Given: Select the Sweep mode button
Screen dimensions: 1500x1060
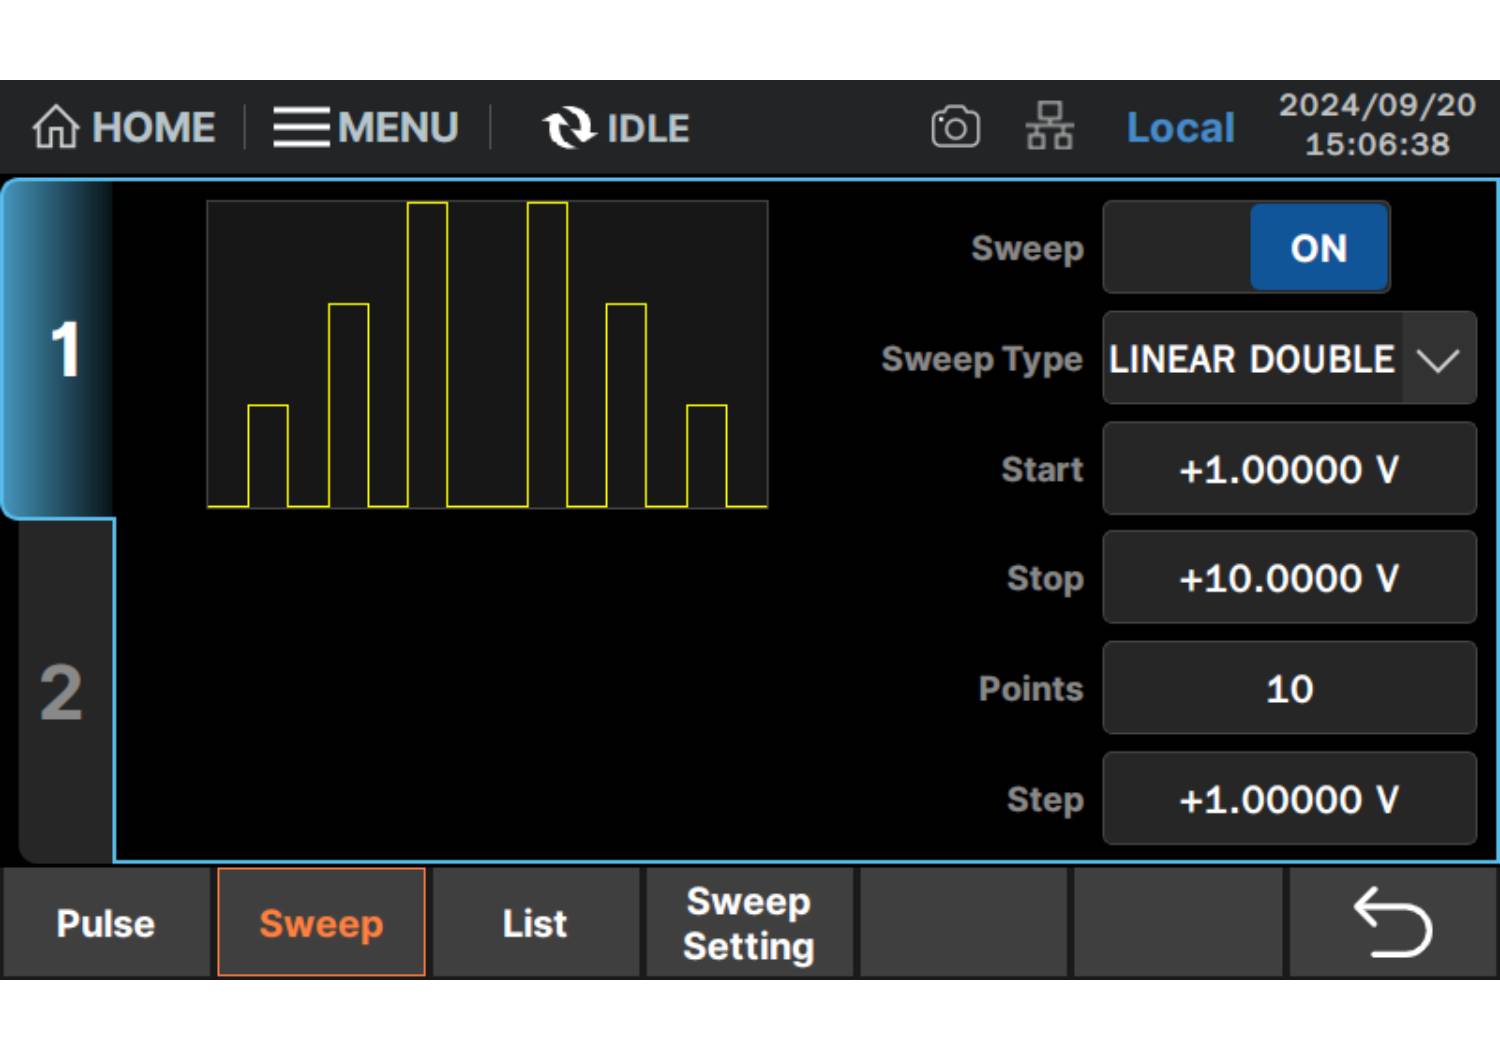Looking at the screenshot, I should pos(321,923).
